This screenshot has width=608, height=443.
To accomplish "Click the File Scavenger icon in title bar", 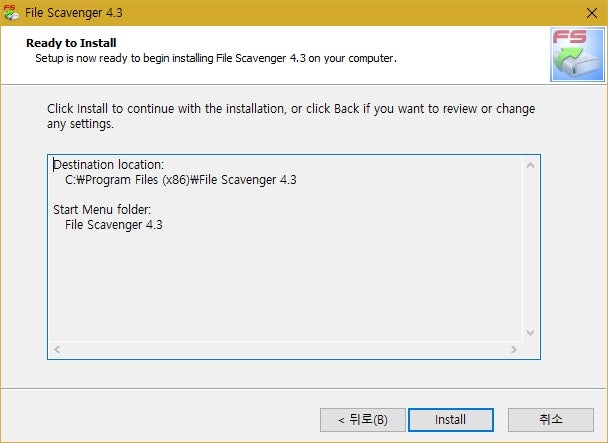I will 11,13.
